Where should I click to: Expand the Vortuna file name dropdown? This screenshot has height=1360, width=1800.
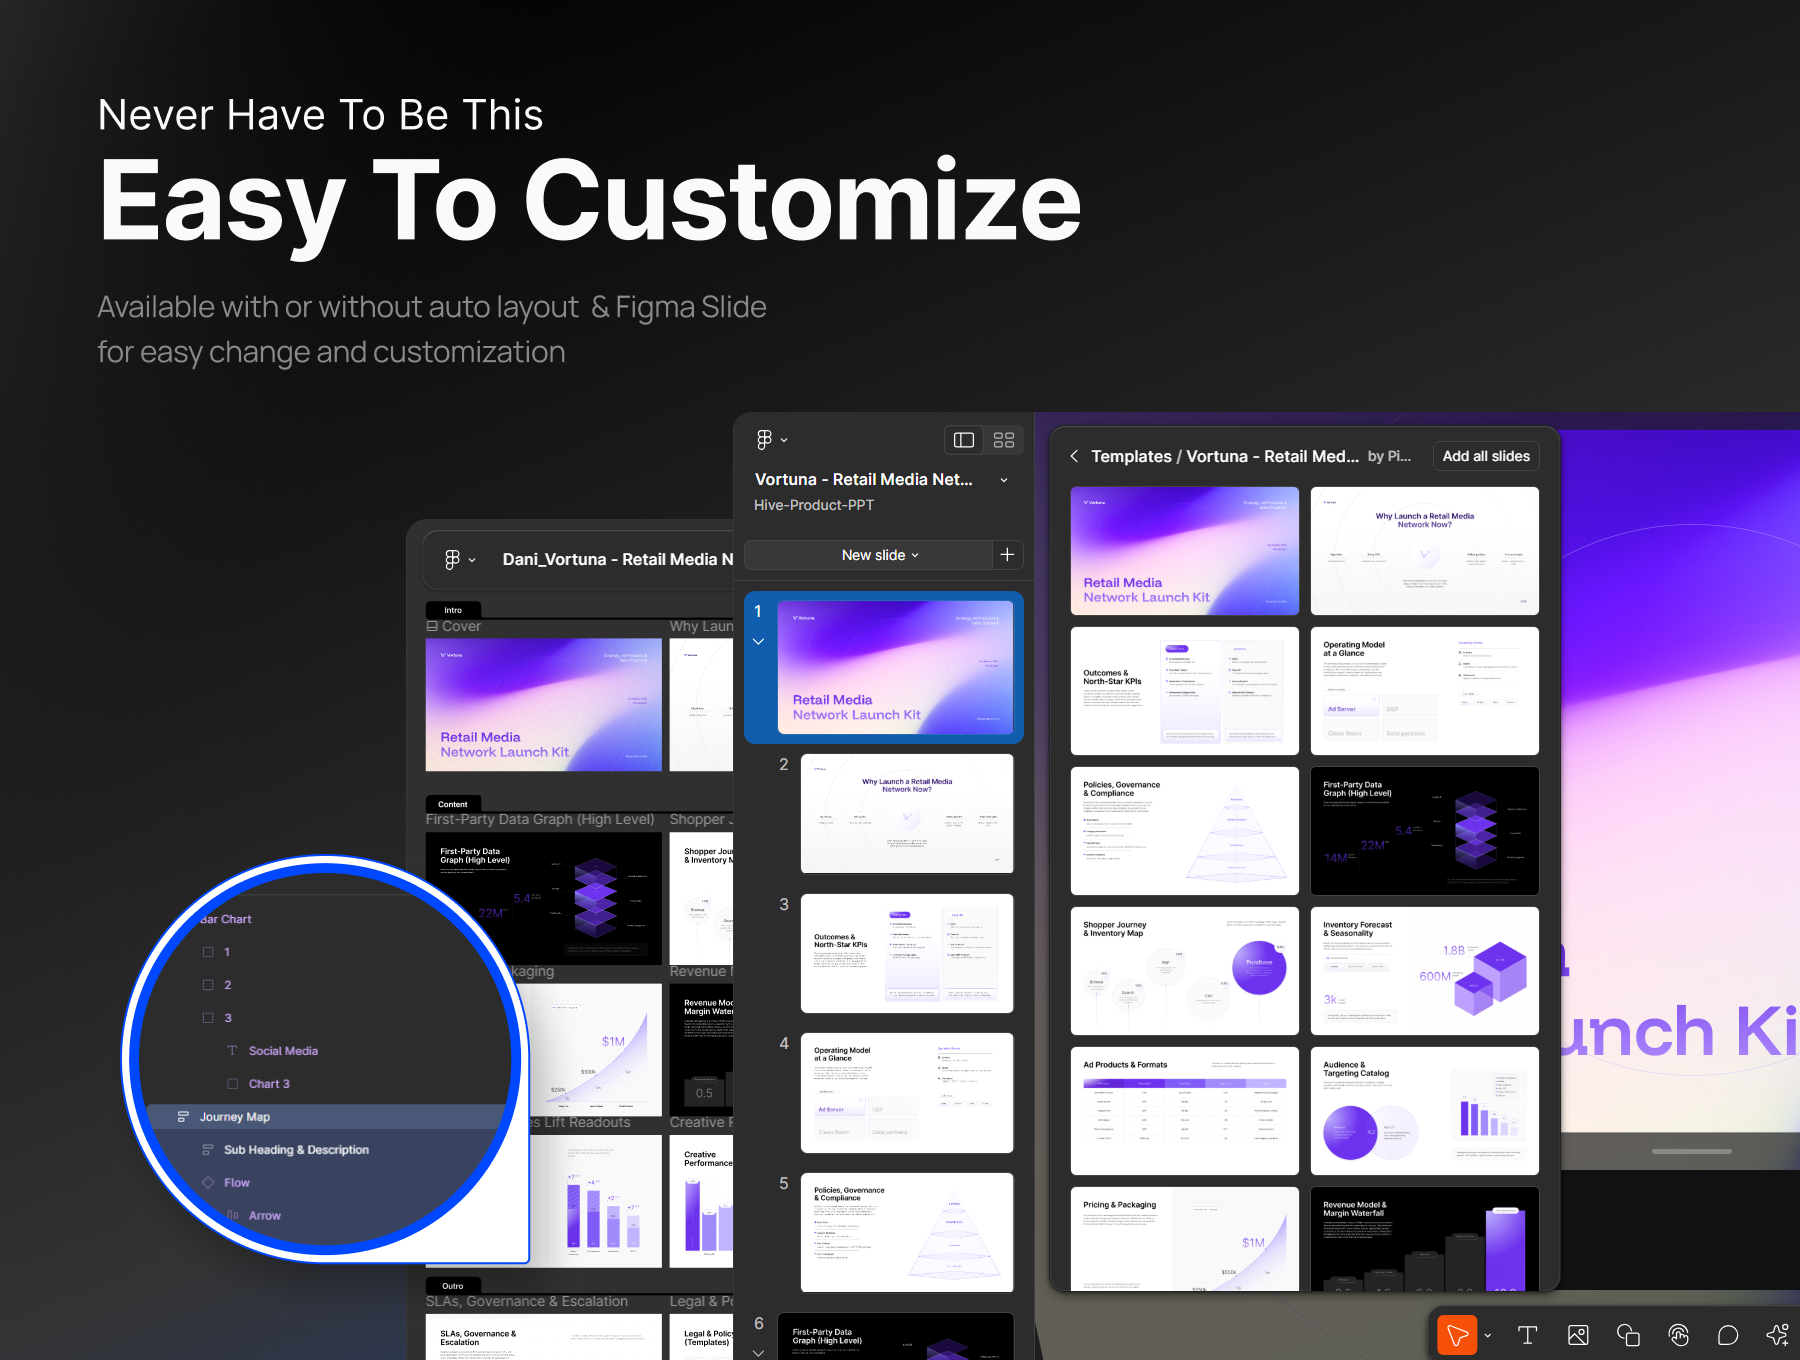click(1004, 480)
